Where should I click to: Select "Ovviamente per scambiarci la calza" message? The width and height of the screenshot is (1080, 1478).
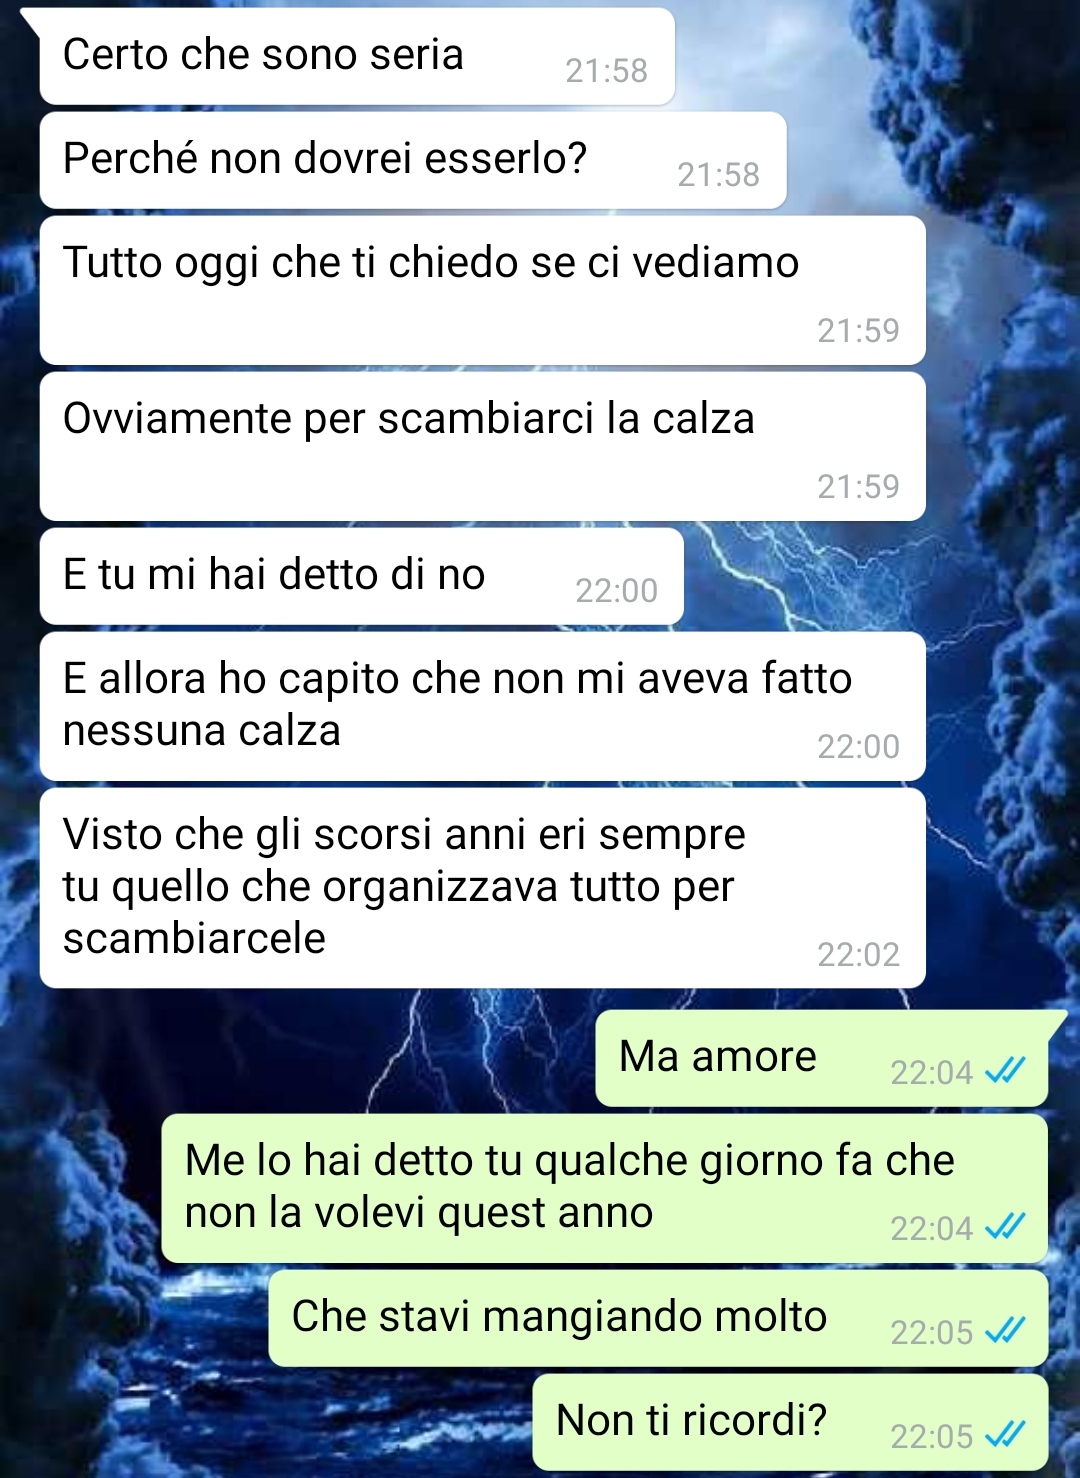[x=482, y=446]
